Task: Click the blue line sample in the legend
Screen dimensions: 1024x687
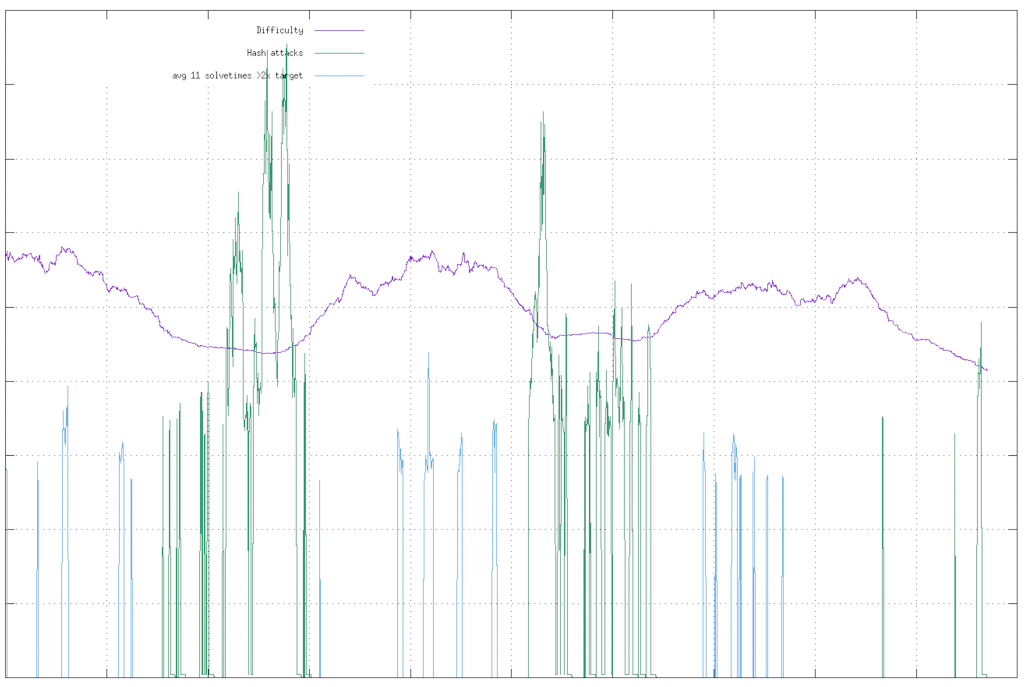Action: (338, 74)
